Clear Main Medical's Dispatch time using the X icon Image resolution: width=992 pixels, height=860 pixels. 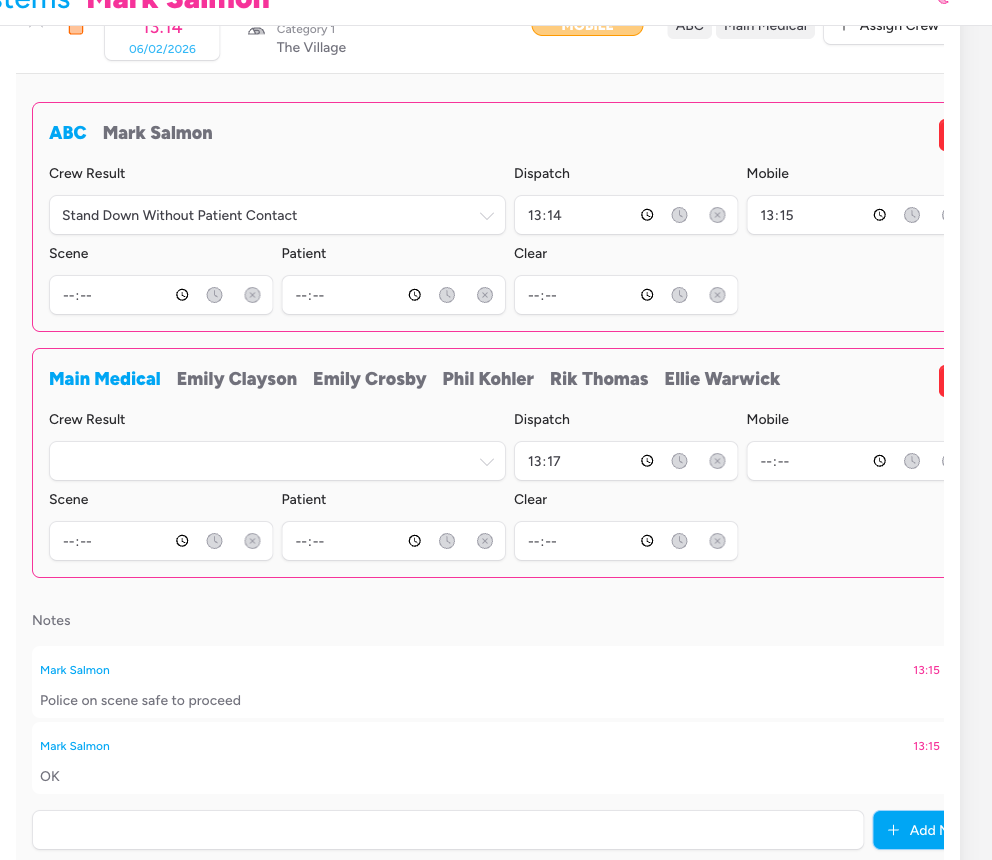coord(717,460)
